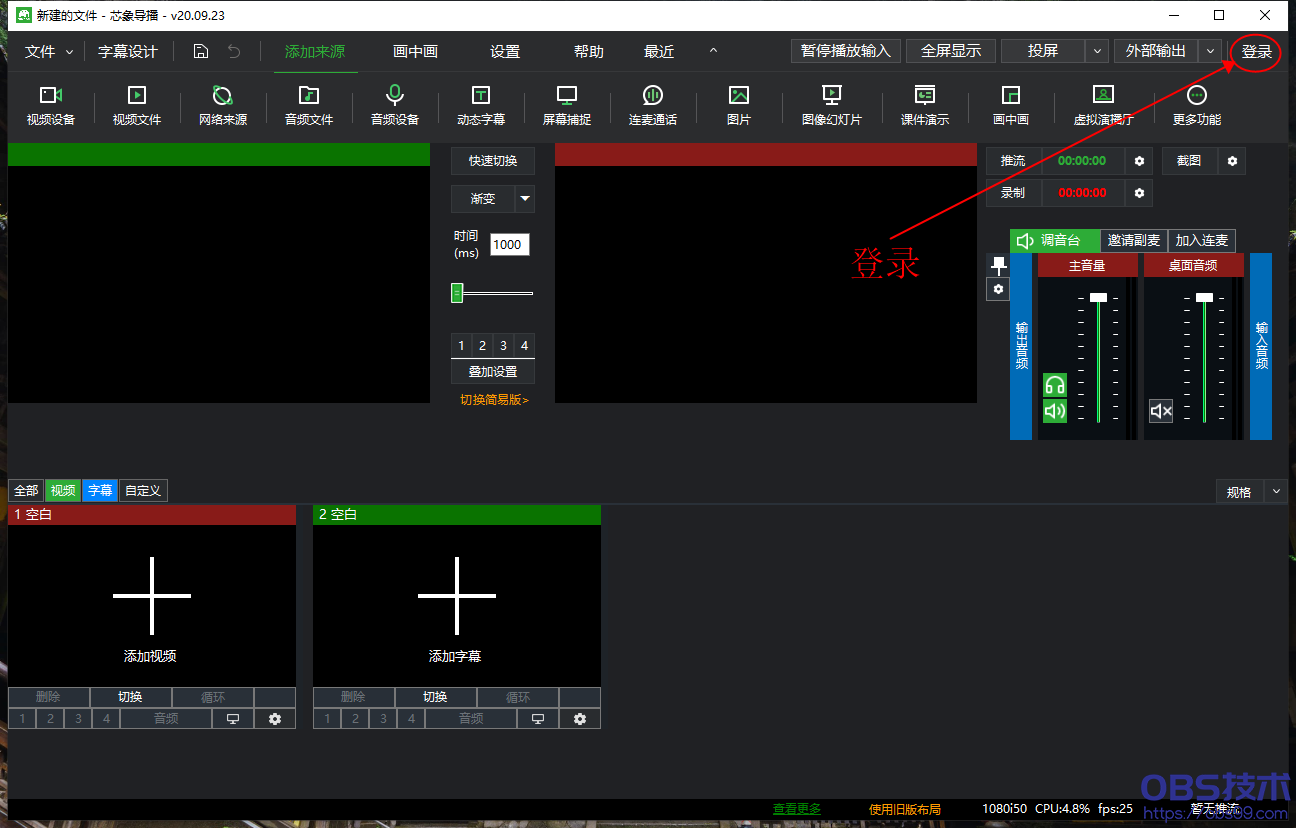1296x828 pixels.
Task: Switch to the 画中画 tab
Action: point(415,51)
